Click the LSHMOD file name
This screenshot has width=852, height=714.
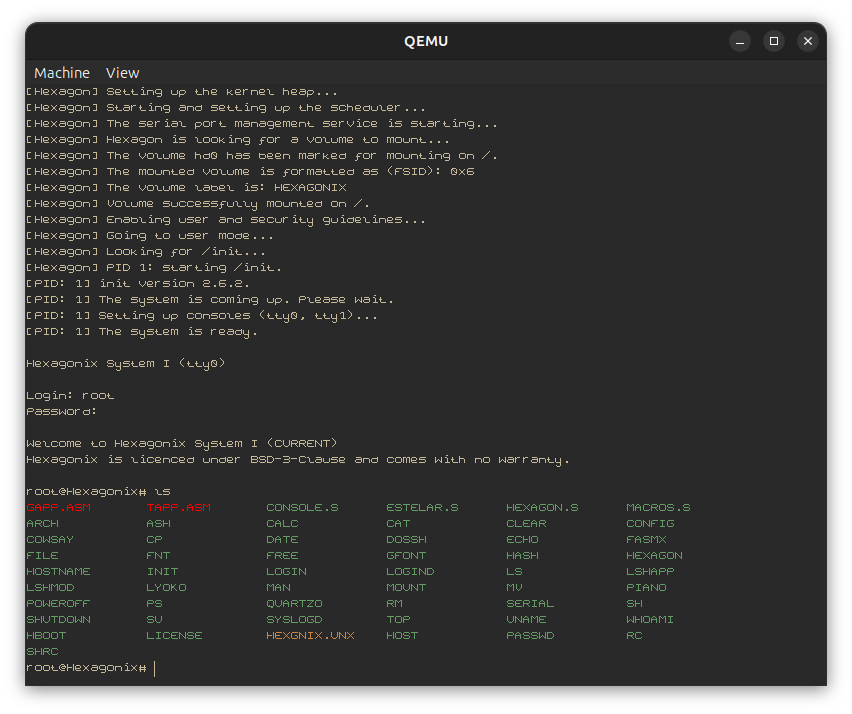coord(50,588)
